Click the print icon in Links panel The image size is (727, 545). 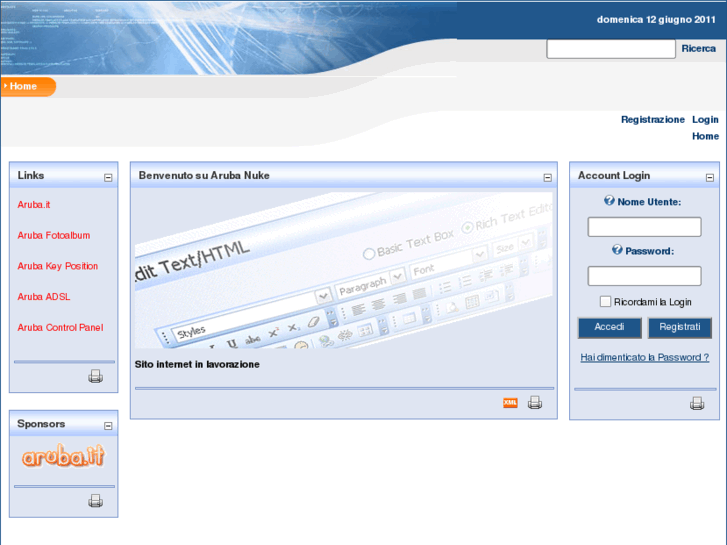point(96,376)
